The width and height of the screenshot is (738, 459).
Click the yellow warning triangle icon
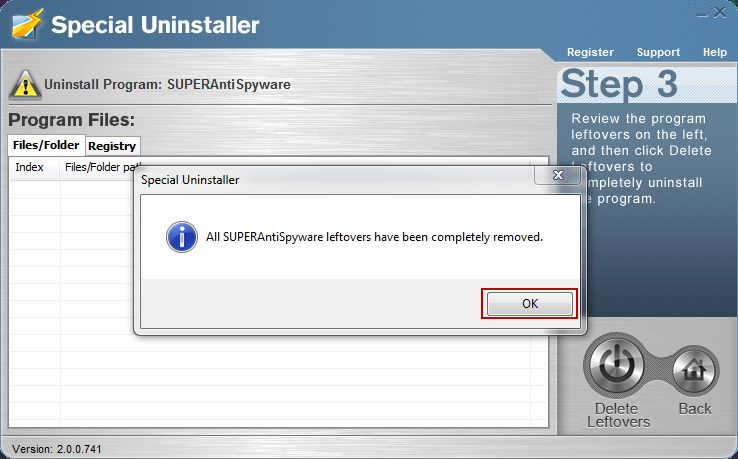pyautogui.click(x=25, y=85)
